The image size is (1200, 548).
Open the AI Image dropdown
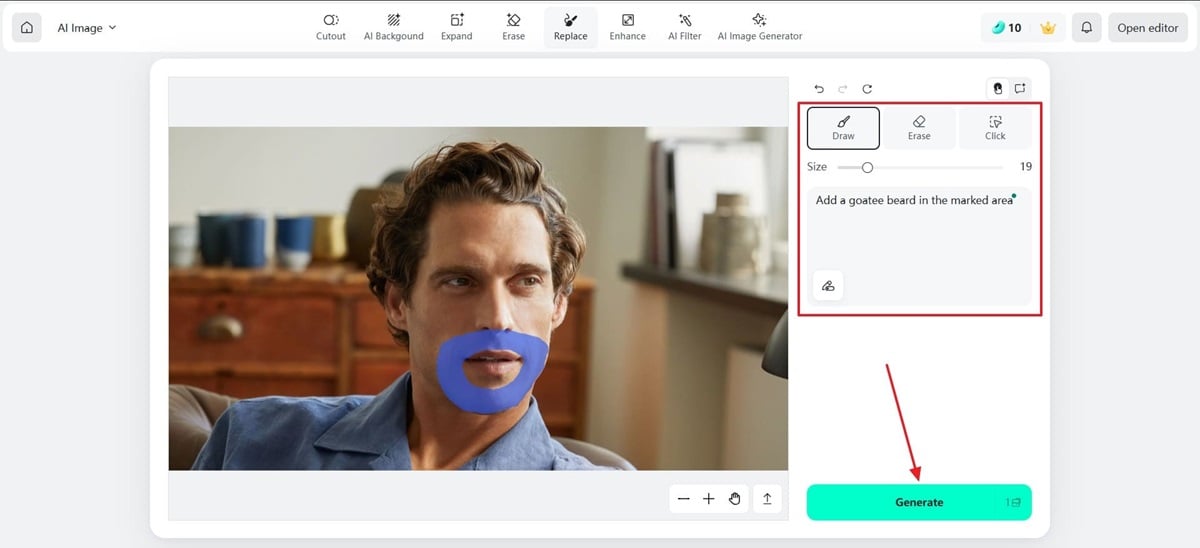87,28
